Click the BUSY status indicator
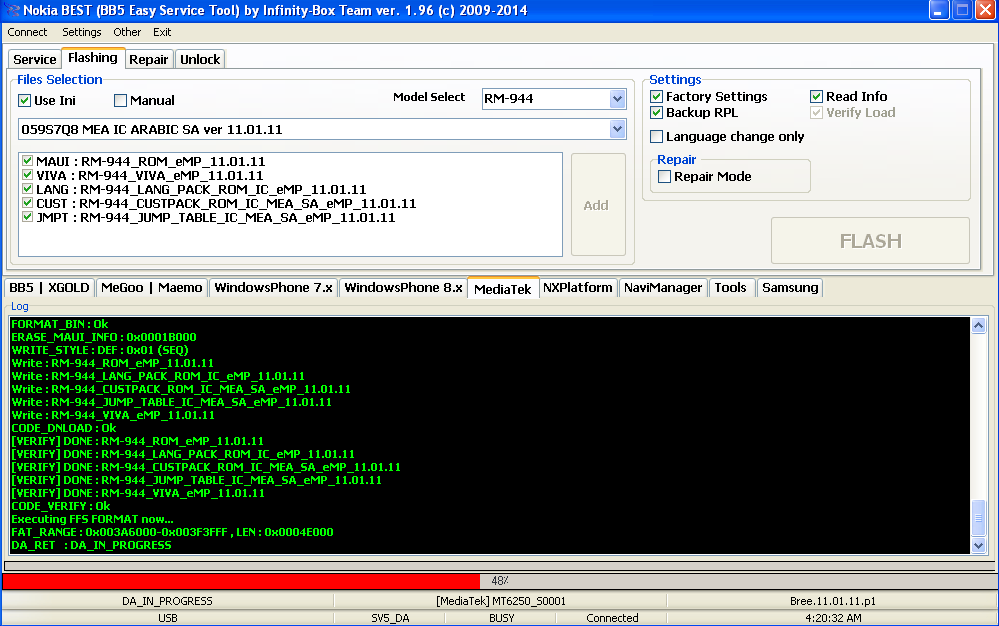Viewport: 999px width, 626px height. (501, 618)
